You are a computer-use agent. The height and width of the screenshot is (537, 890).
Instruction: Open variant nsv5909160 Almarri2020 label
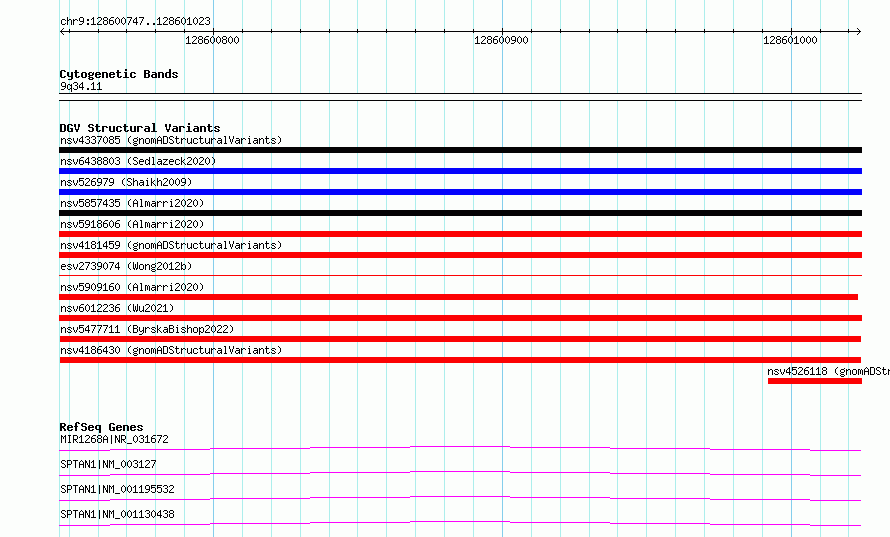point(132,287)
